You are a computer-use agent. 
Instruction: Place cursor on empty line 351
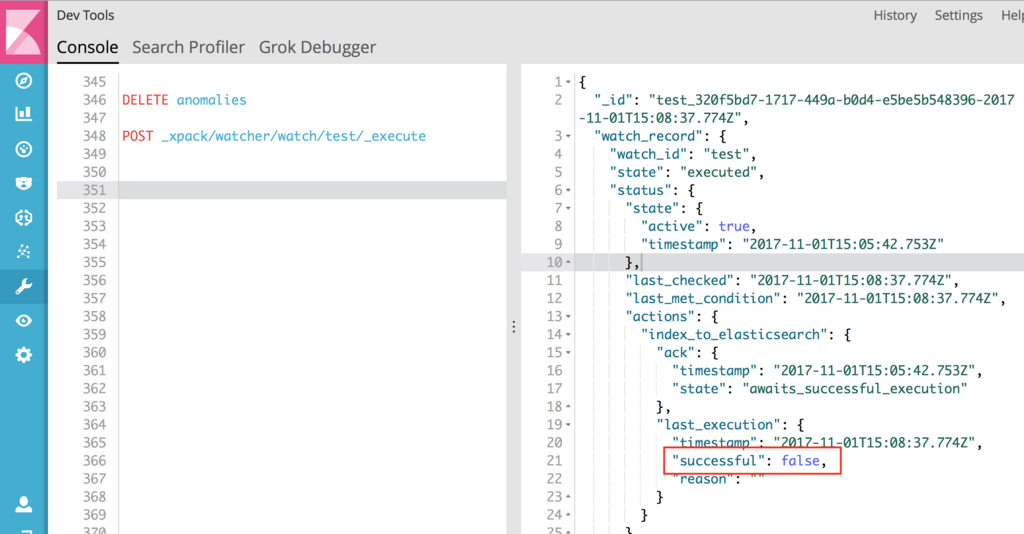[x=312, y=190]
